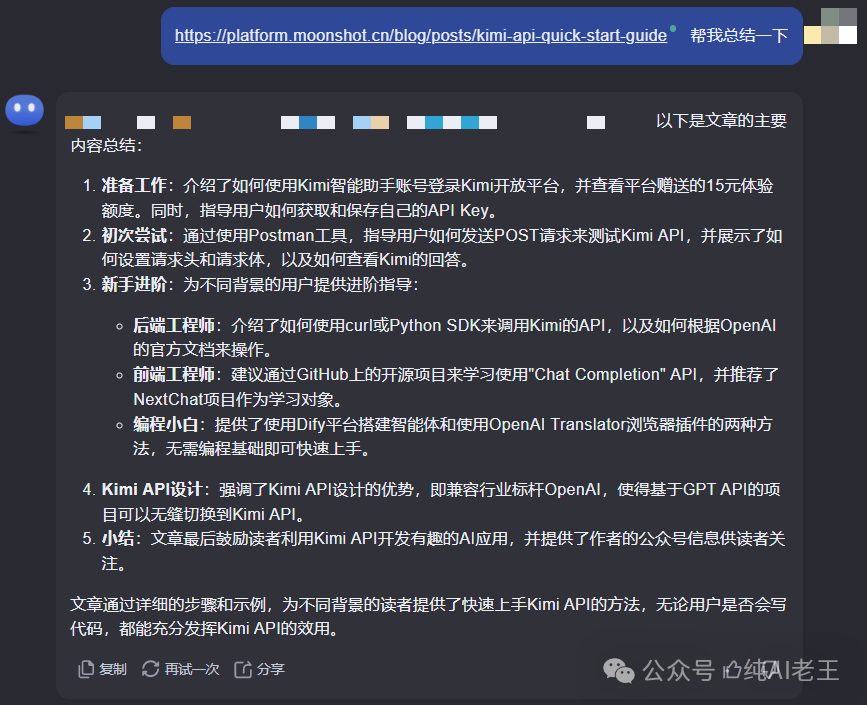This screenshot has width=867, height=705.
Task: Click the bullet heading 后端工程师
Action: point(174,326)
